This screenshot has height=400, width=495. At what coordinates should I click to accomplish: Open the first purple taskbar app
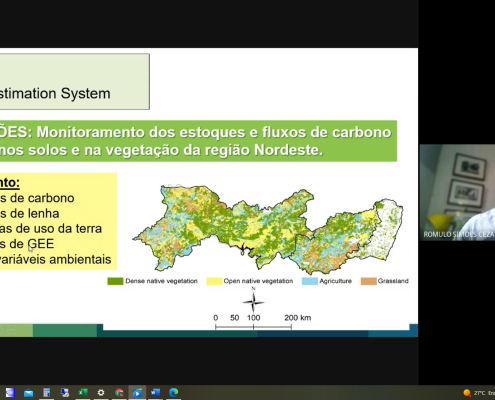[10, 393]
